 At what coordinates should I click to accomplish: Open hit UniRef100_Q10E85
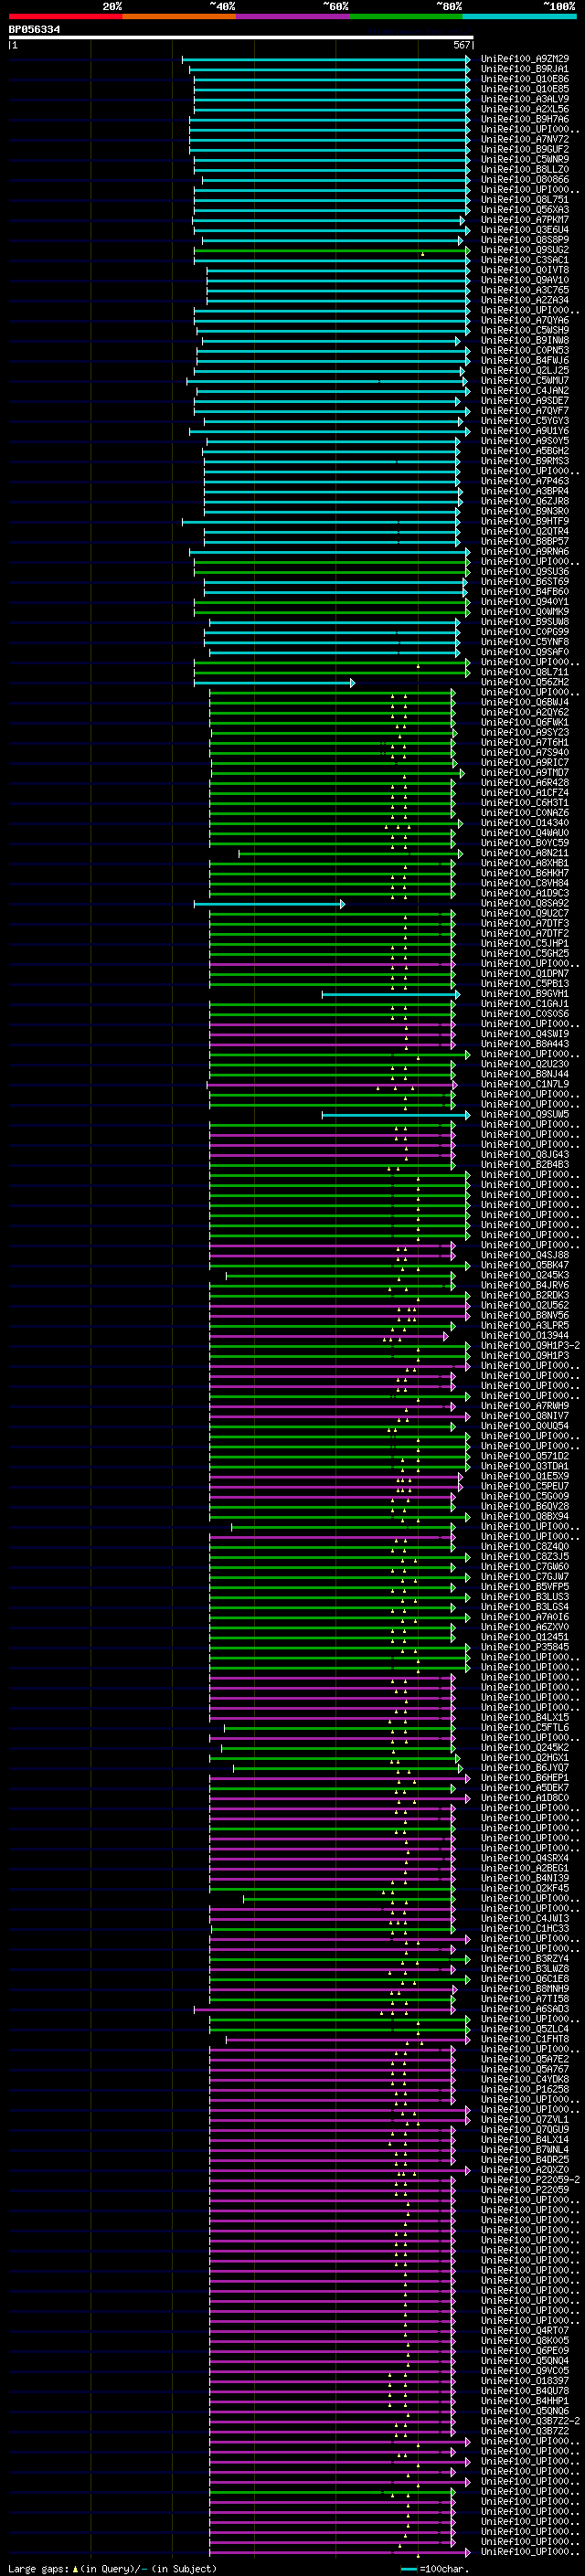pyautogui.click(x=525, y=89)
